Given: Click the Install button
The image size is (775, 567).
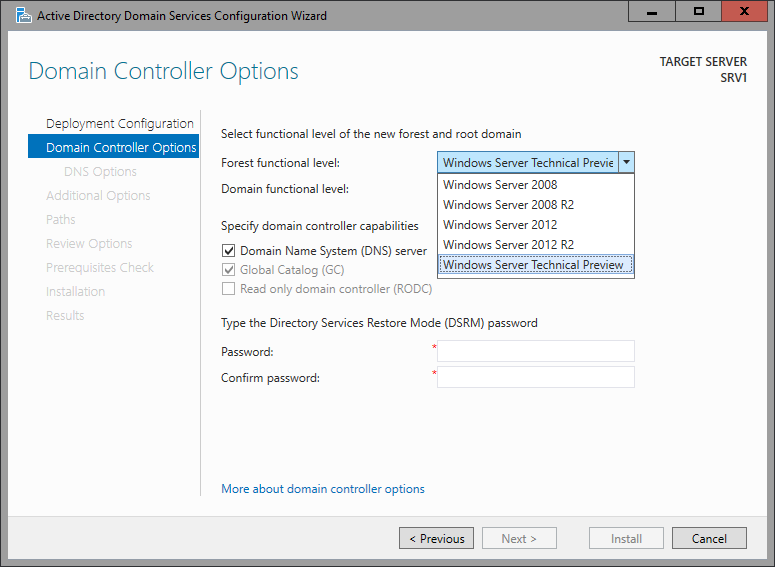Looking at the screenshot, I should point(626,538).
